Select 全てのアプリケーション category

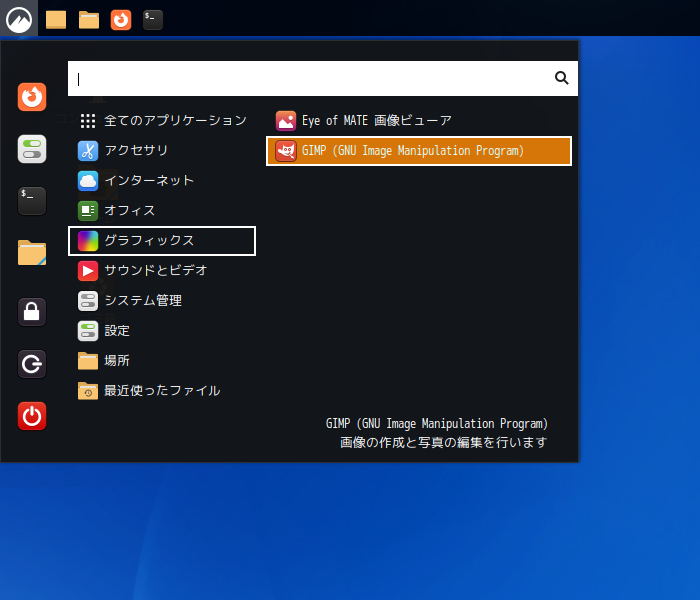click(162, 121)
